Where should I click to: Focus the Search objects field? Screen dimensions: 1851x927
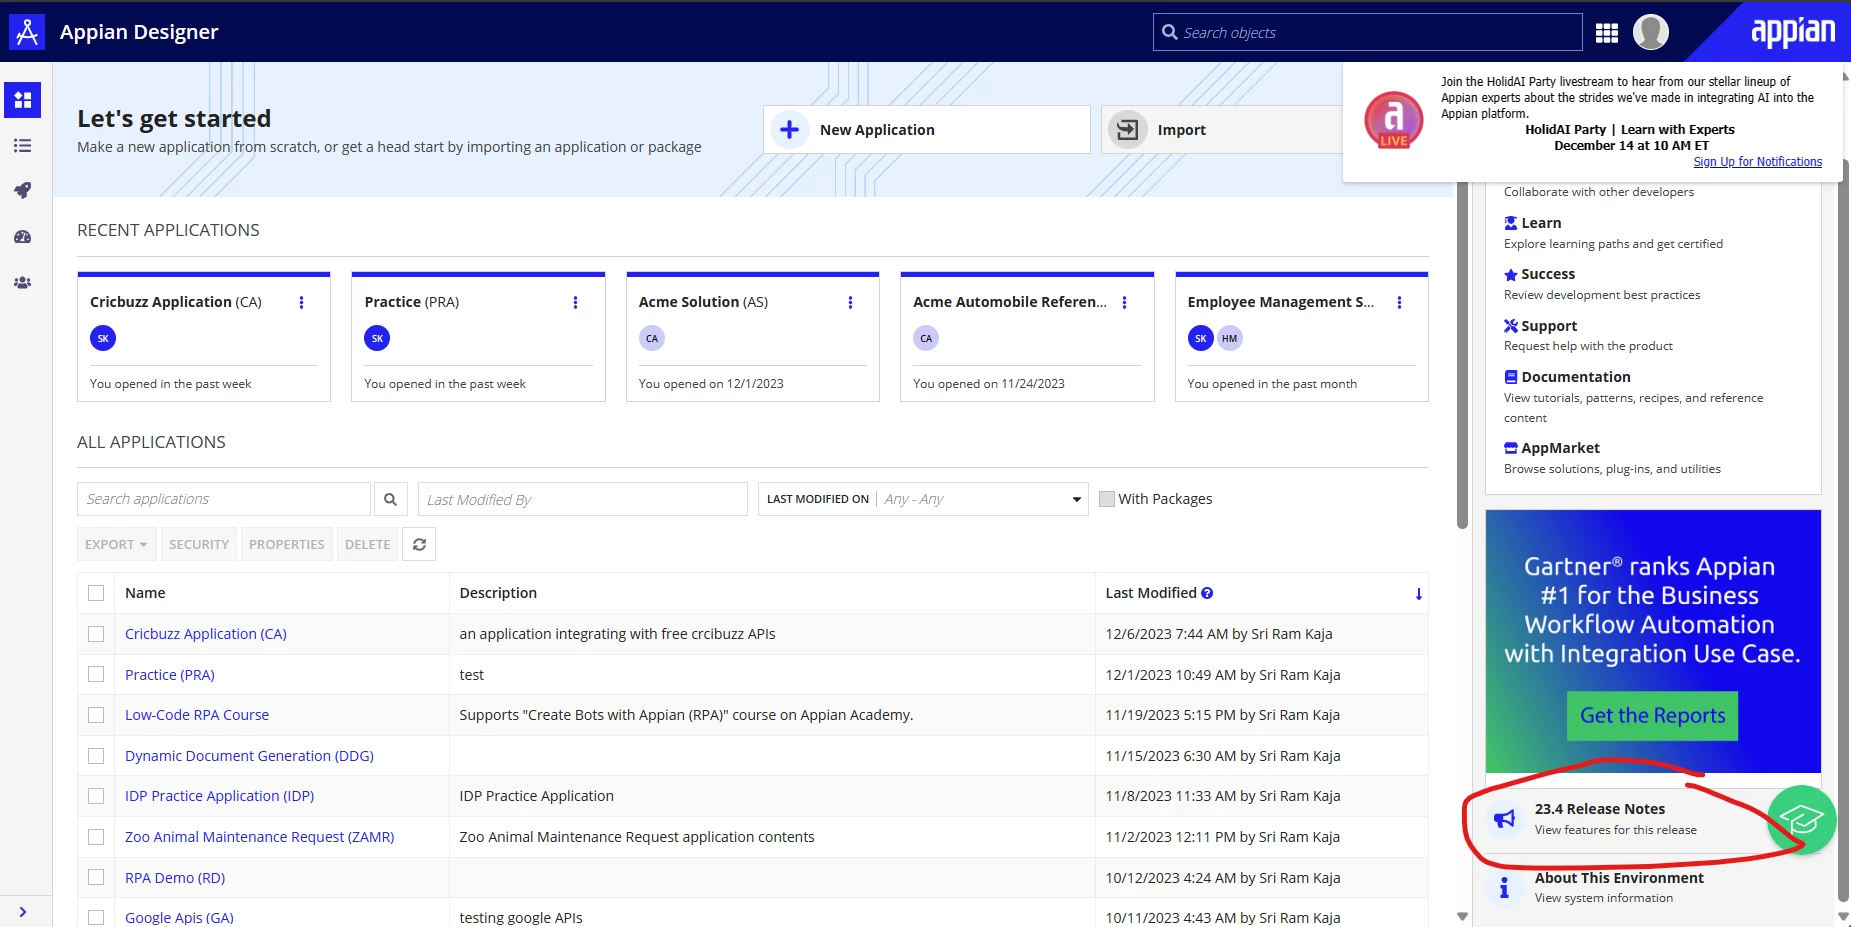click(x=1368, y=32)
